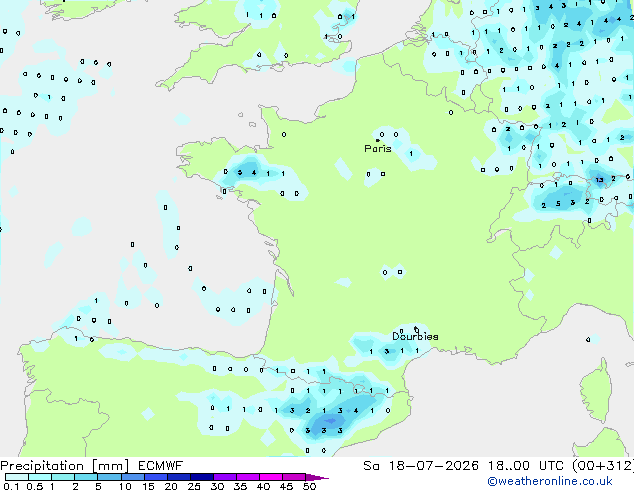Click the 'Sa 18-07-2026' forecast date text

pos(421,466)
